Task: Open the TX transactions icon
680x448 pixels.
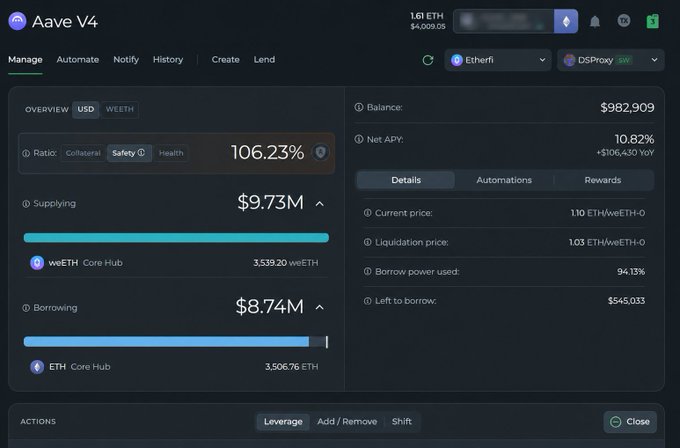Action: (624, 20)
